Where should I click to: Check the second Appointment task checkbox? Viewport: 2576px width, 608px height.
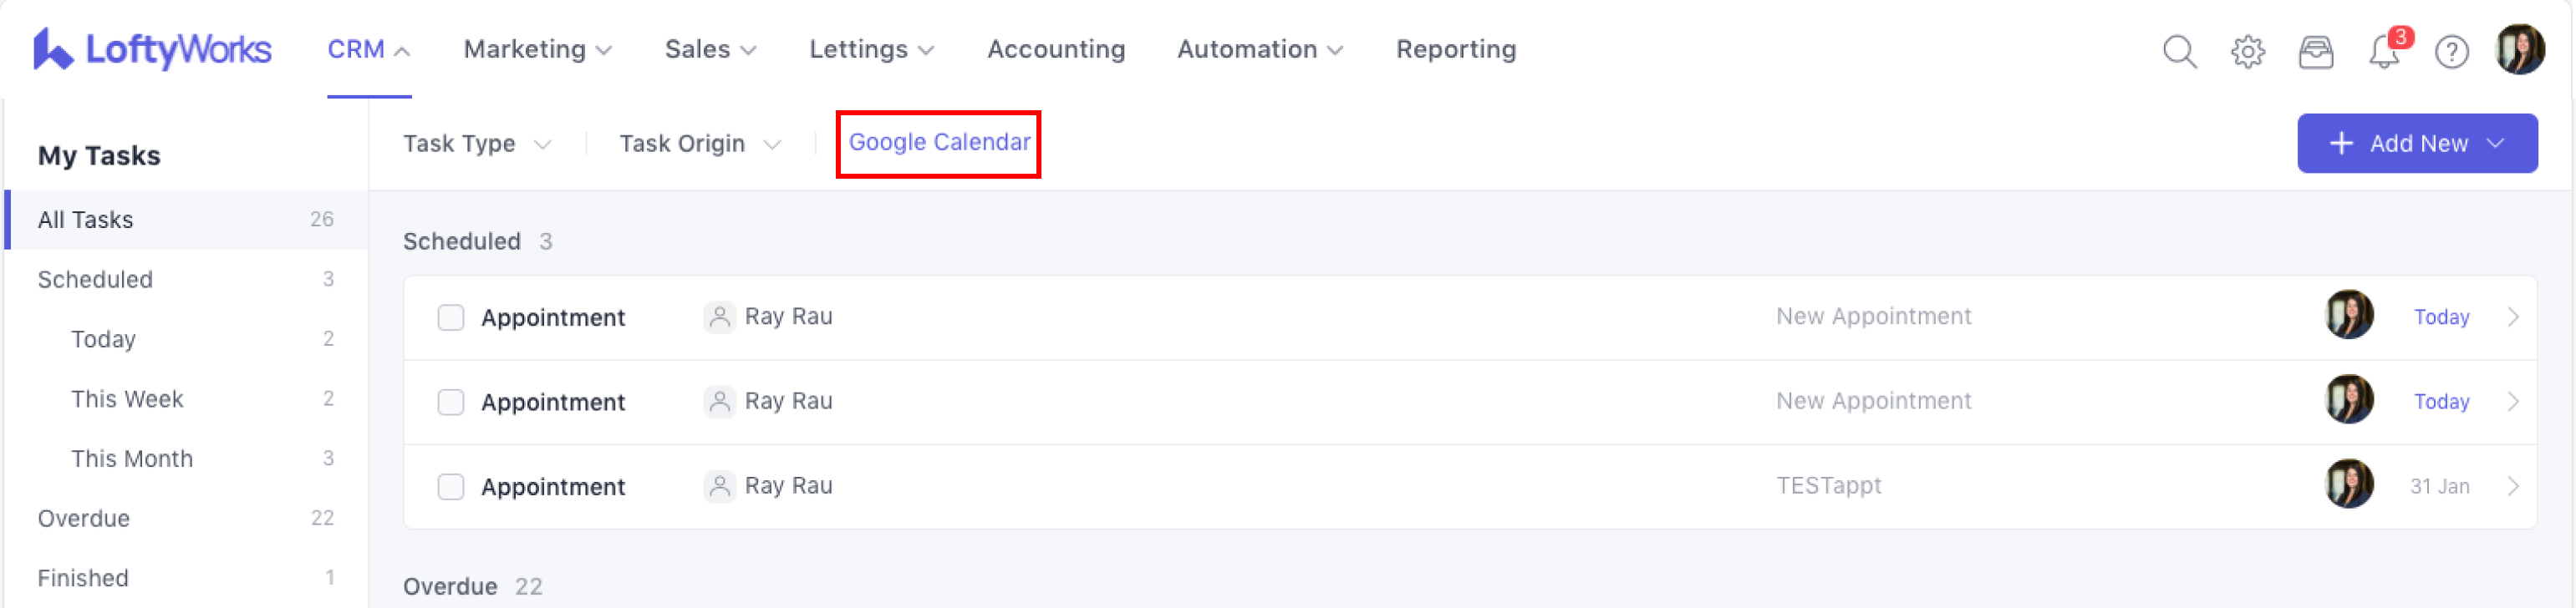tap(451, 402)
